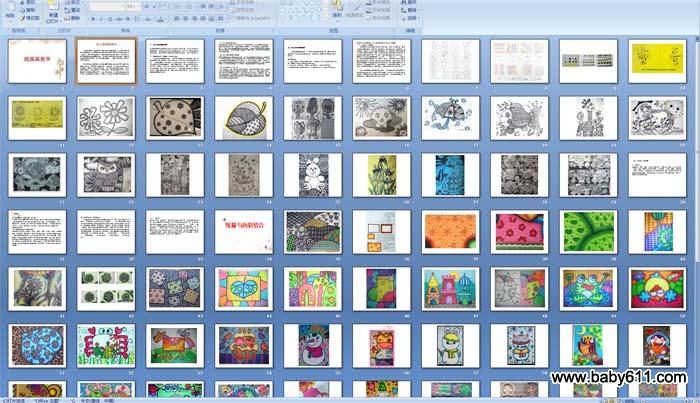Screen dimensions: 700x403
Task: Click the Clear Formatting icon
Action: [164, 6]
